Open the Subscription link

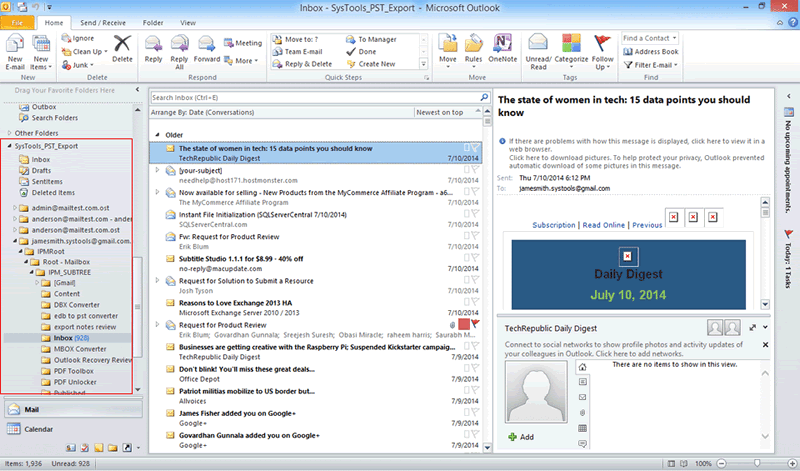coord(554,225)
